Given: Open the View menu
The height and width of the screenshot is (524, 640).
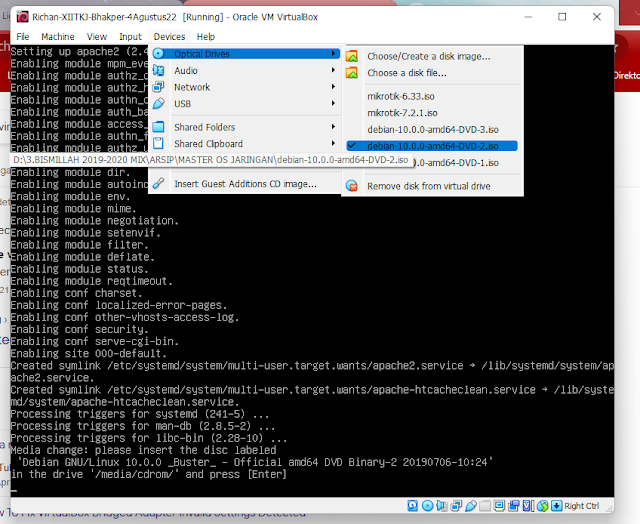Looking at the screenshot, I should pyautogui.click(x=97, y=37).
